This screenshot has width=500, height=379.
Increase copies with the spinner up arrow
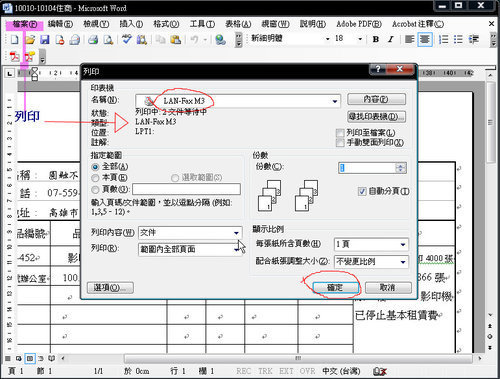[x=401, y=165]
